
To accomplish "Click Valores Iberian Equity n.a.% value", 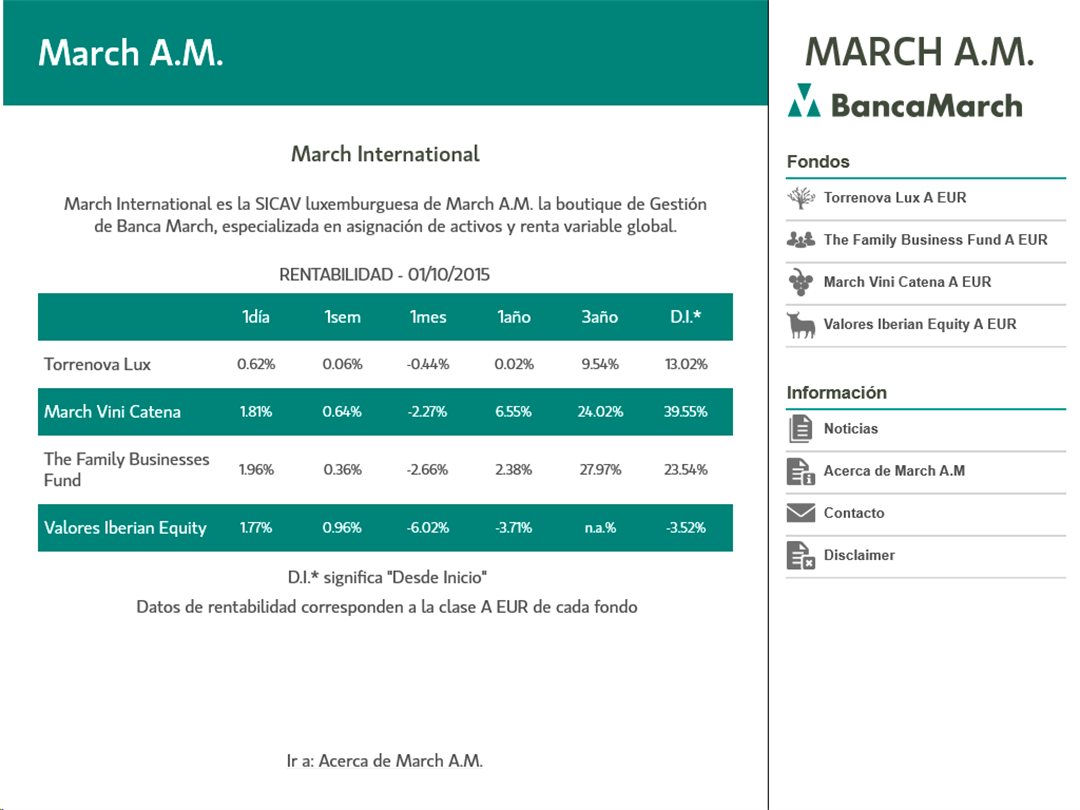I will click(600, 528).
